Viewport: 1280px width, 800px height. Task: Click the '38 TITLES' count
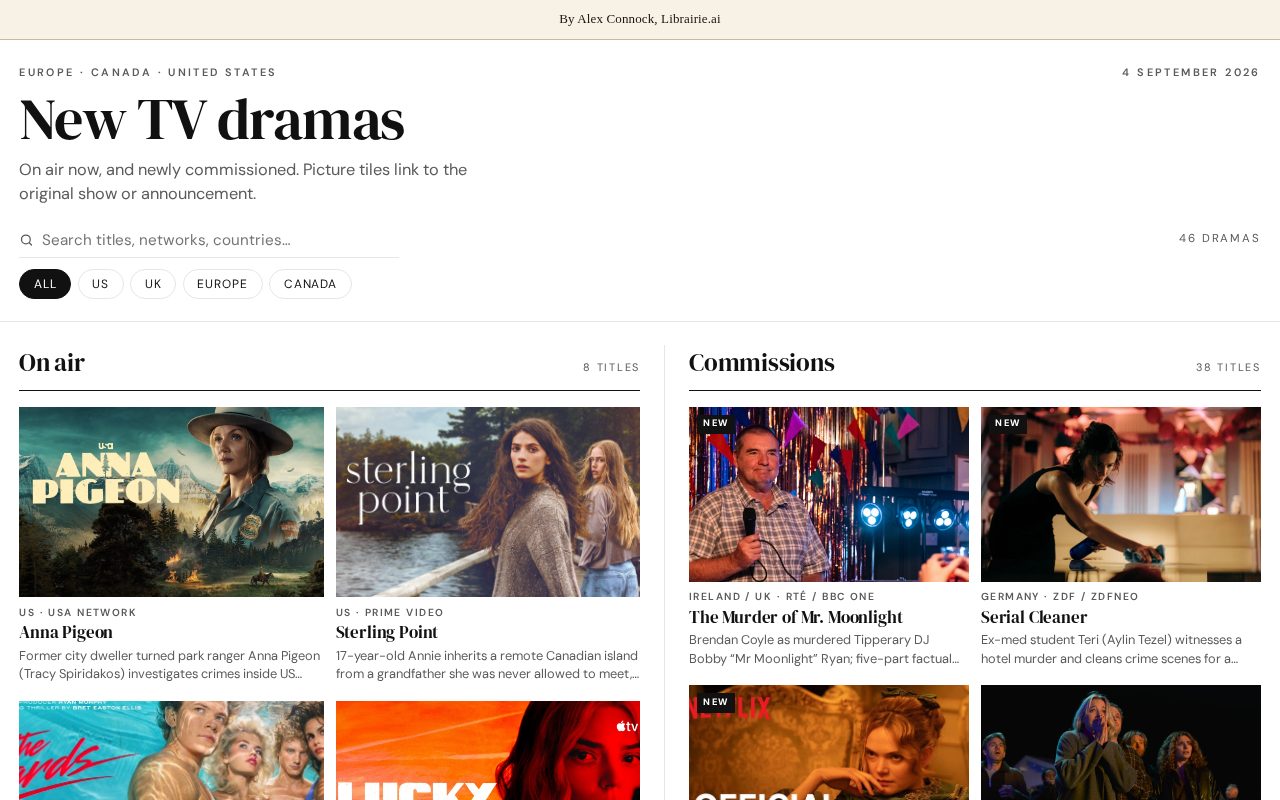(1228, 368)
